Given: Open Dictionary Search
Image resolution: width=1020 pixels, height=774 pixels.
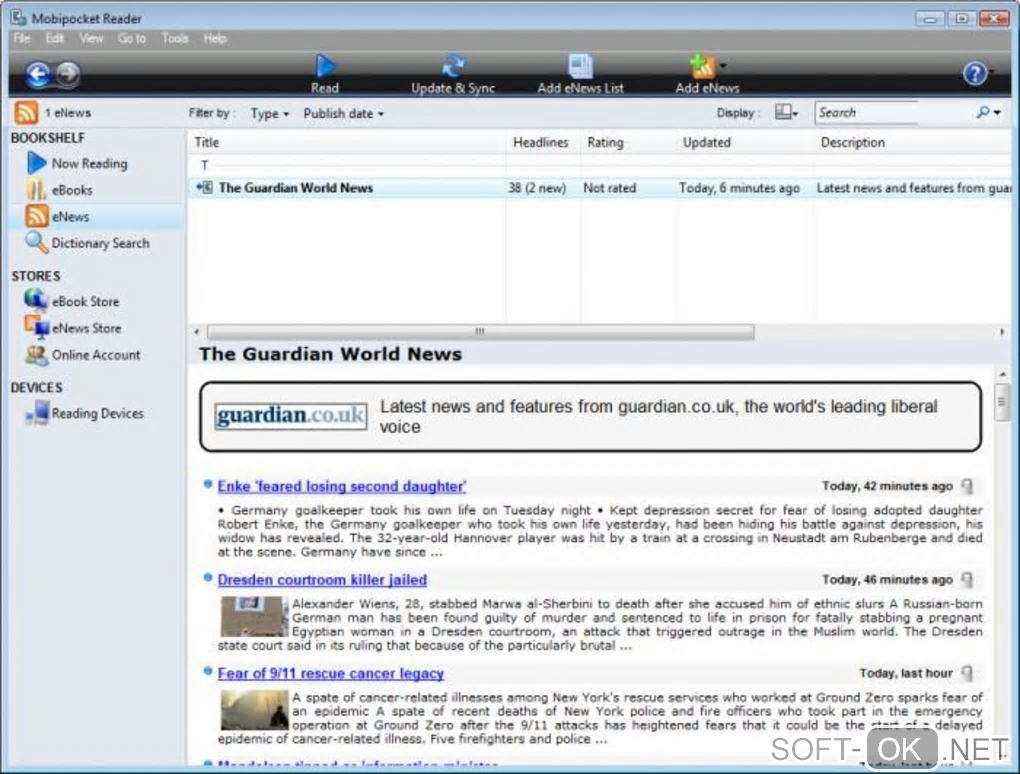Looking at the screenshot, I should click(88, 243).
